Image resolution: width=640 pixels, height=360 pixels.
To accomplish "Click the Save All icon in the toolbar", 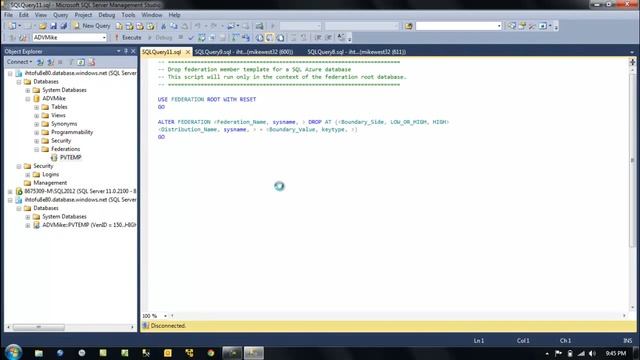I will click(x=64, y=26).
